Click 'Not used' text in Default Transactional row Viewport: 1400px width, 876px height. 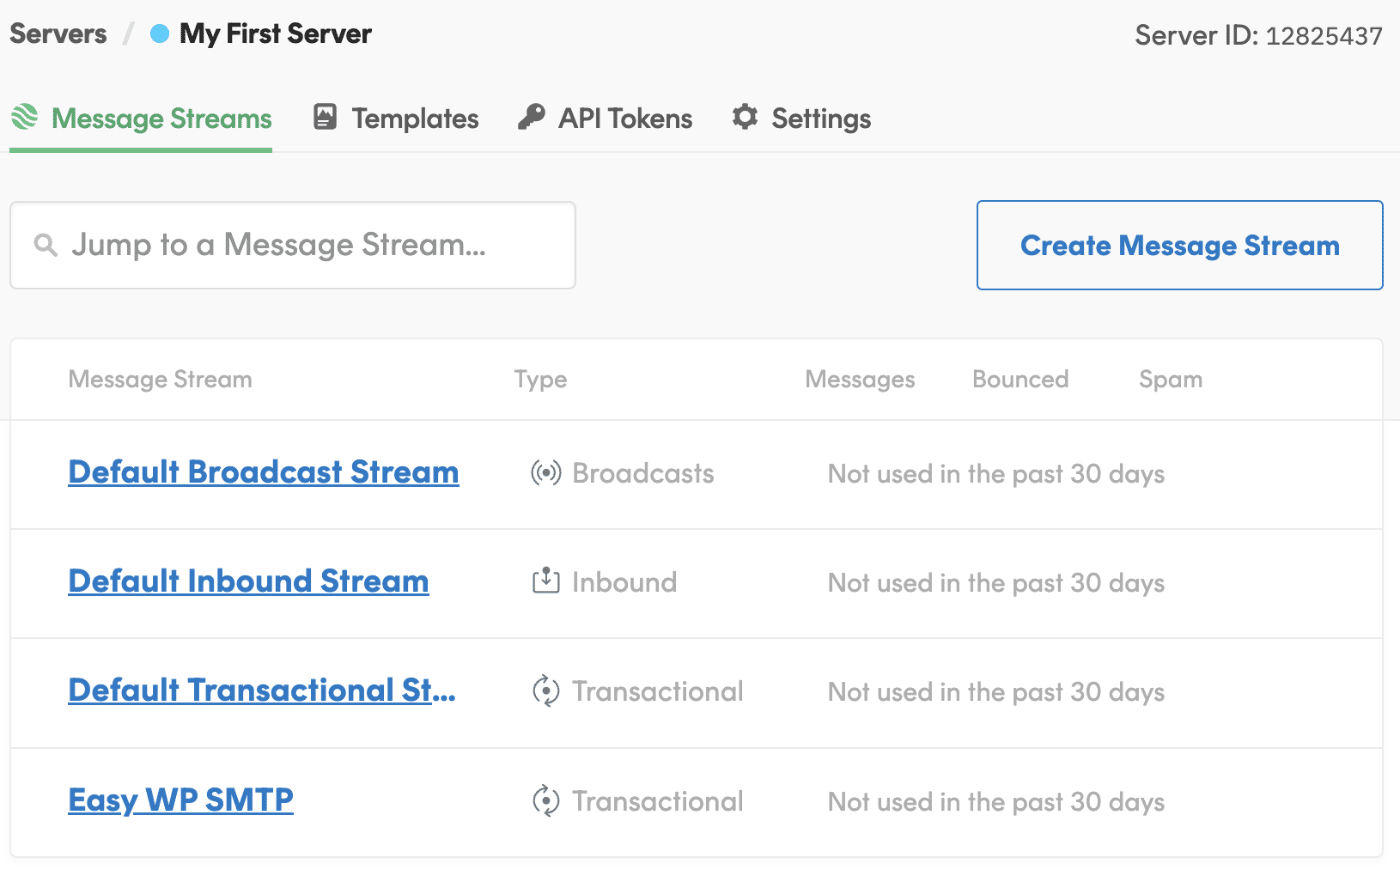click(996, 692)
